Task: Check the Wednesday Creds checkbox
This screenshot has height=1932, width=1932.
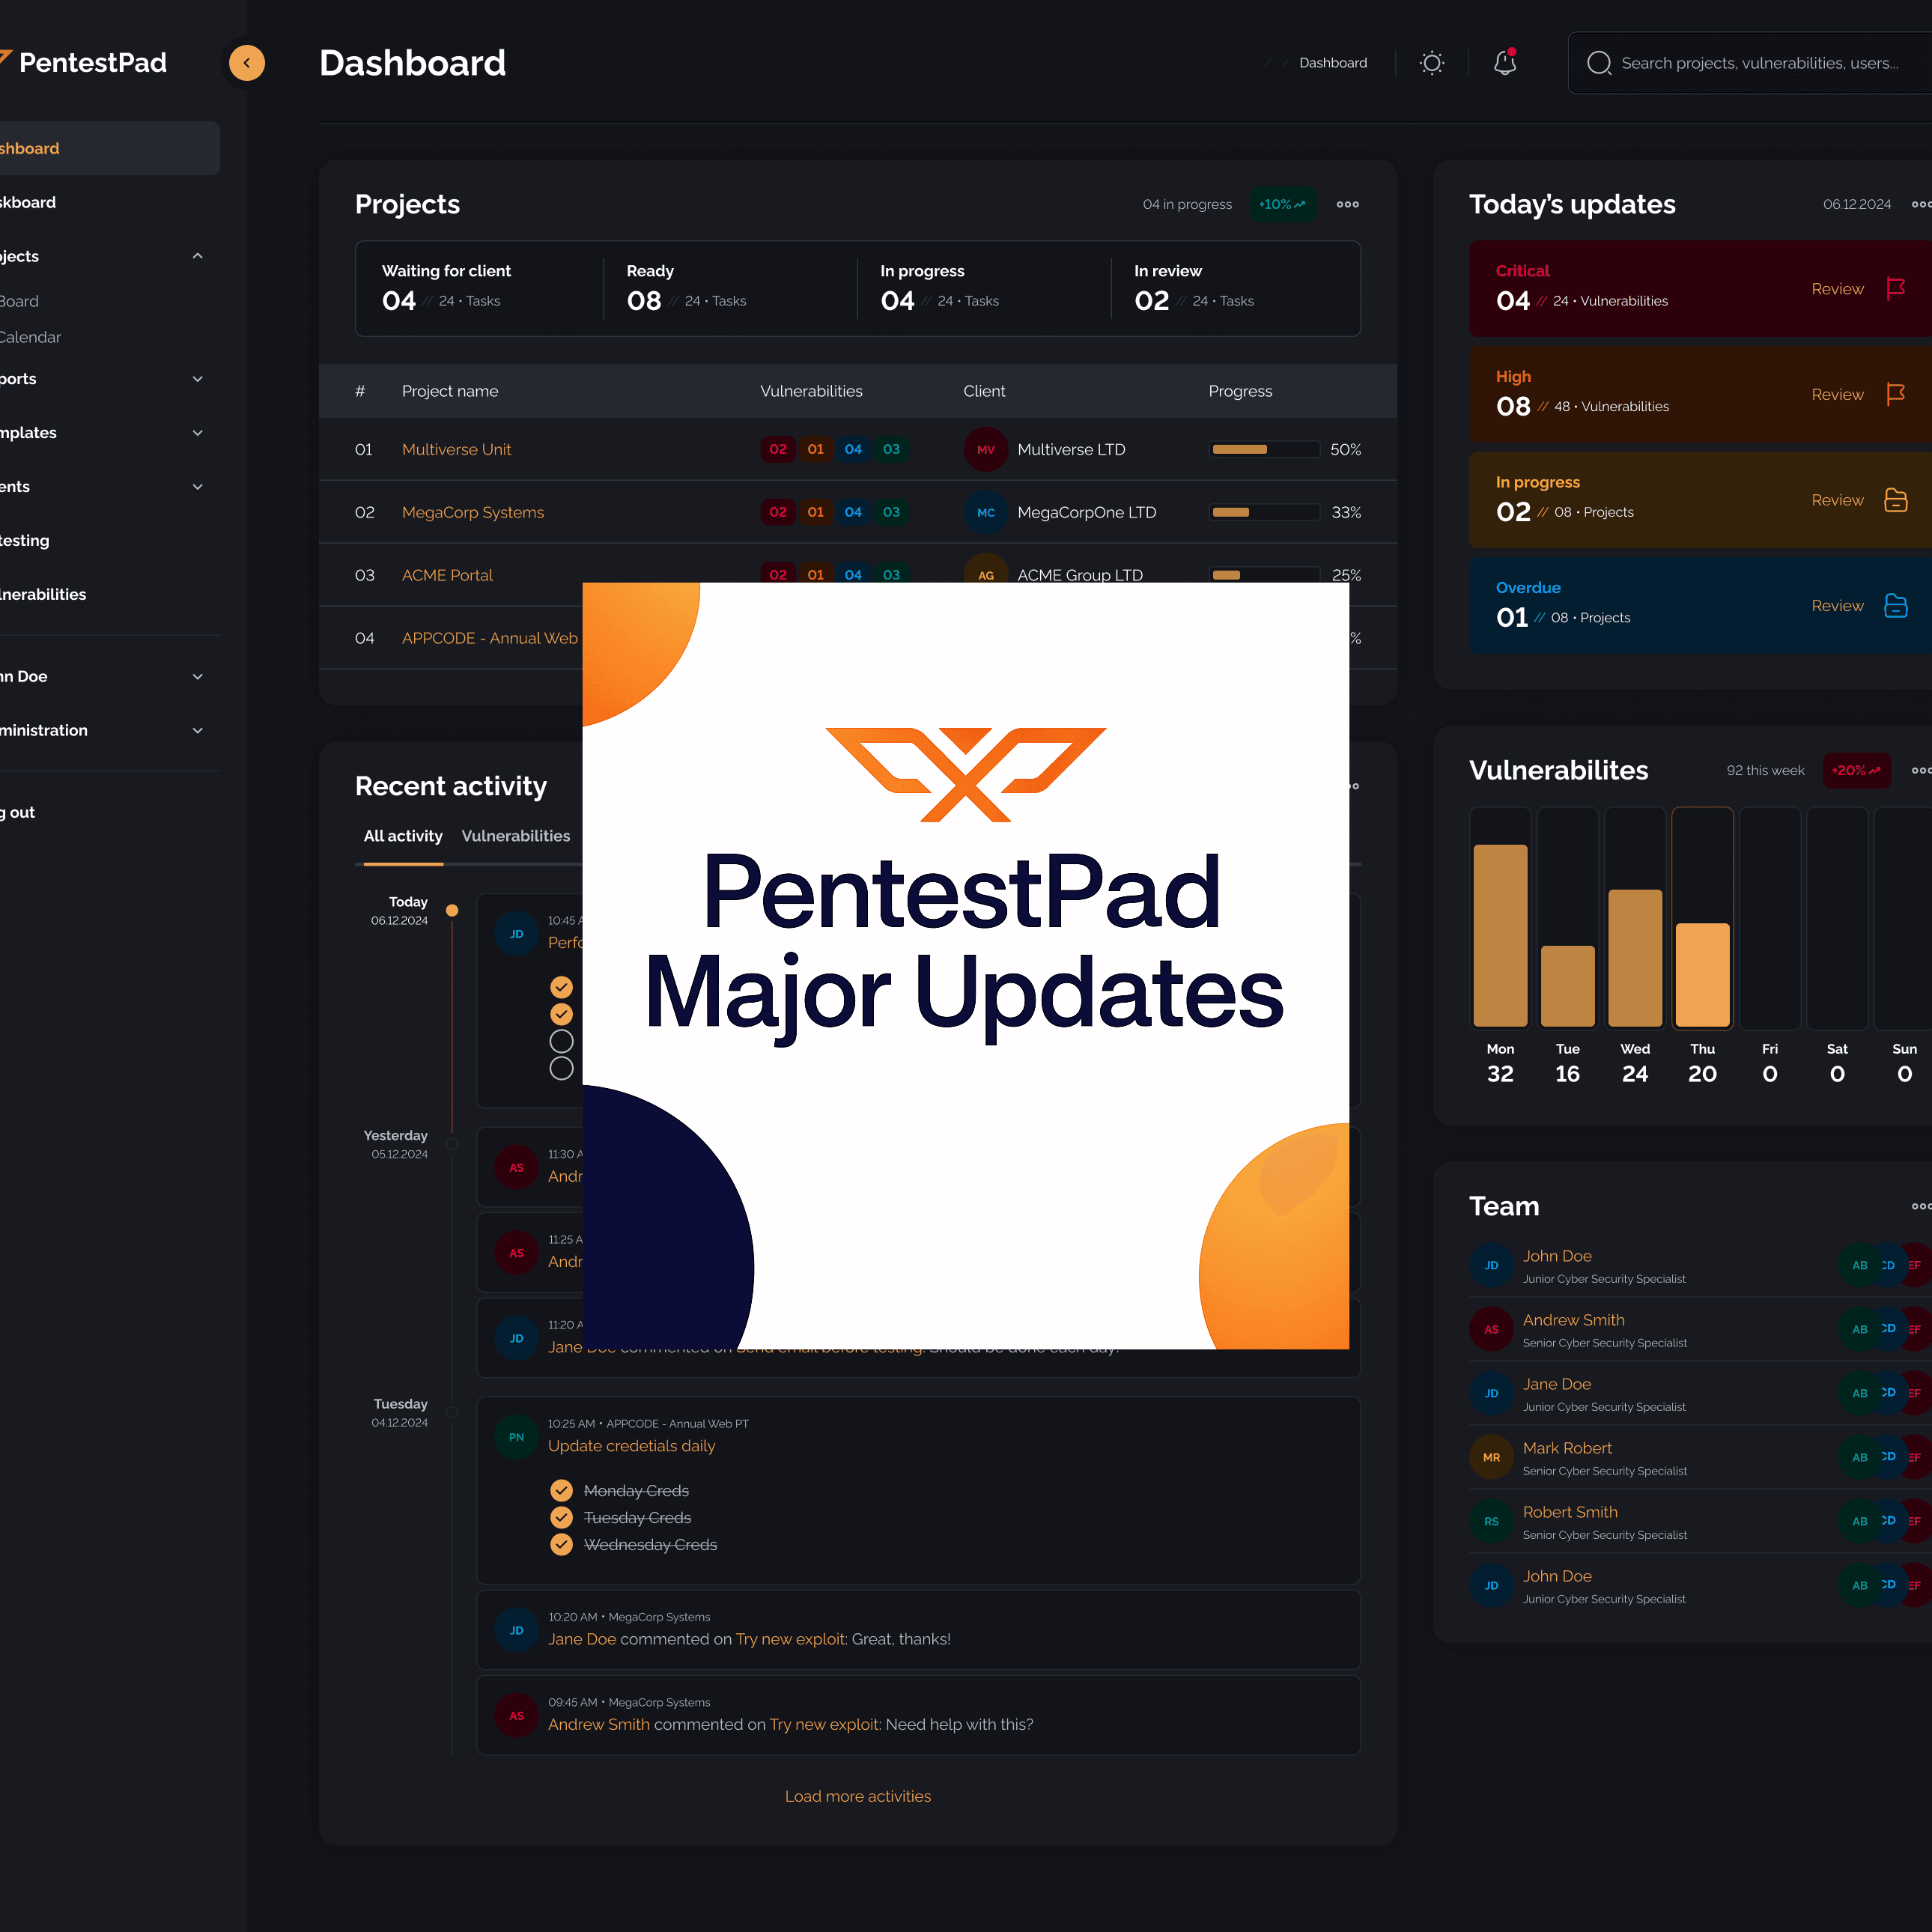Action: tap(561, 1544)
